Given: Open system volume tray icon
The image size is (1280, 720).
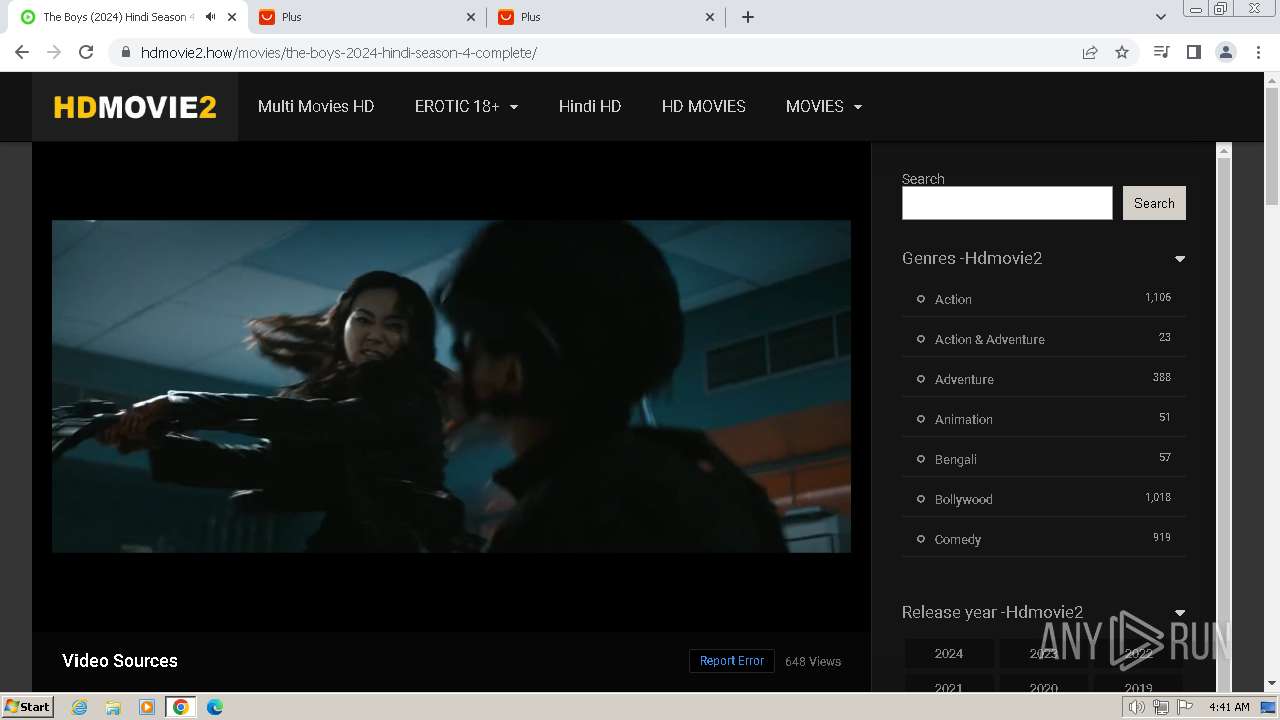Looking at the screenshot, I should point(1137,707).
